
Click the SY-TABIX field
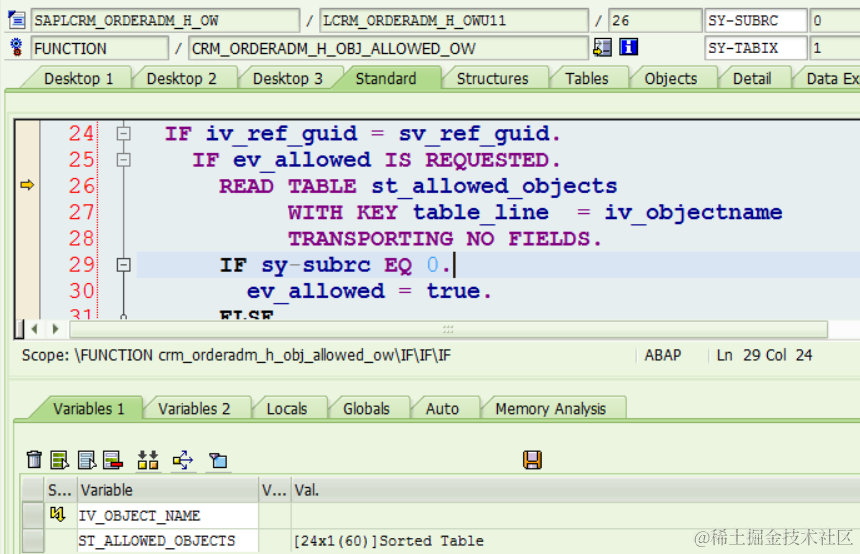point(755,48)
